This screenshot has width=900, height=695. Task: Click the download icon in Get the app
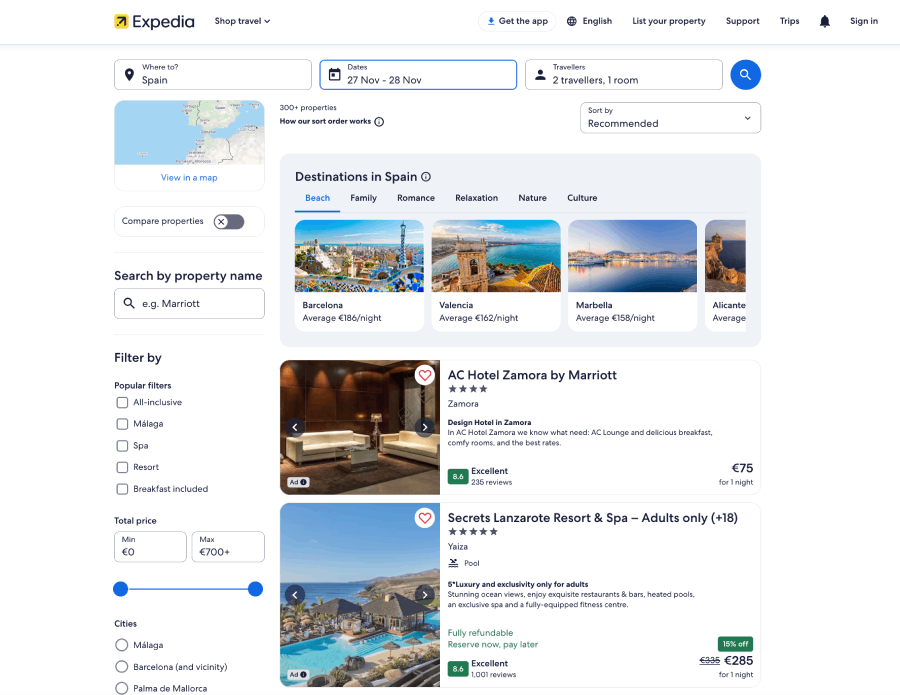click(491, 21)
